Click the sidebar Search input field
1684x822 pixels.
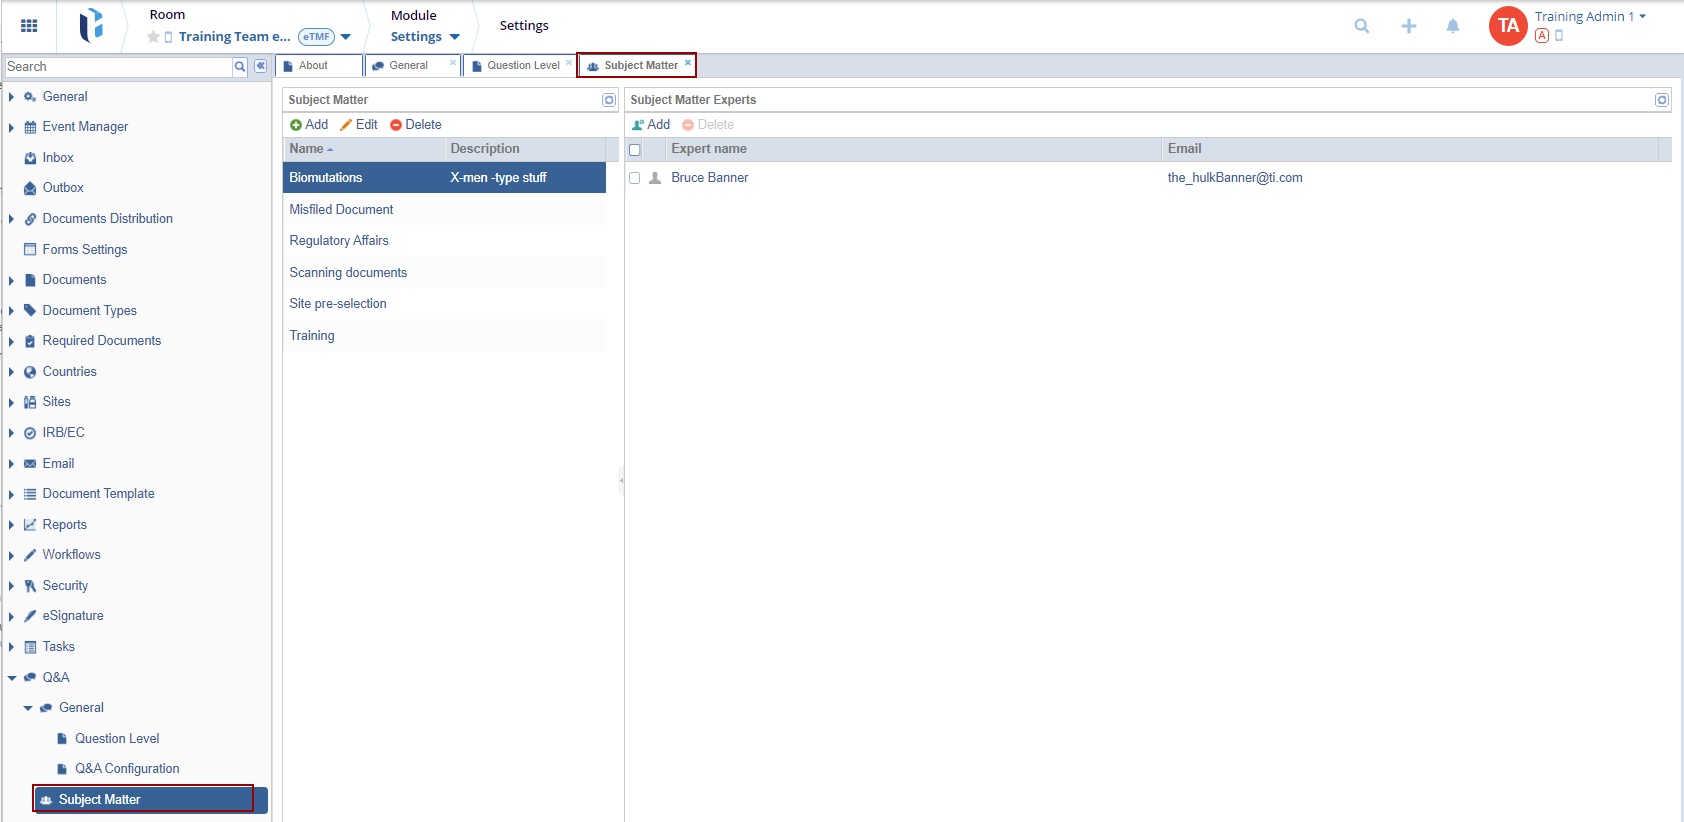pos(118,67)
